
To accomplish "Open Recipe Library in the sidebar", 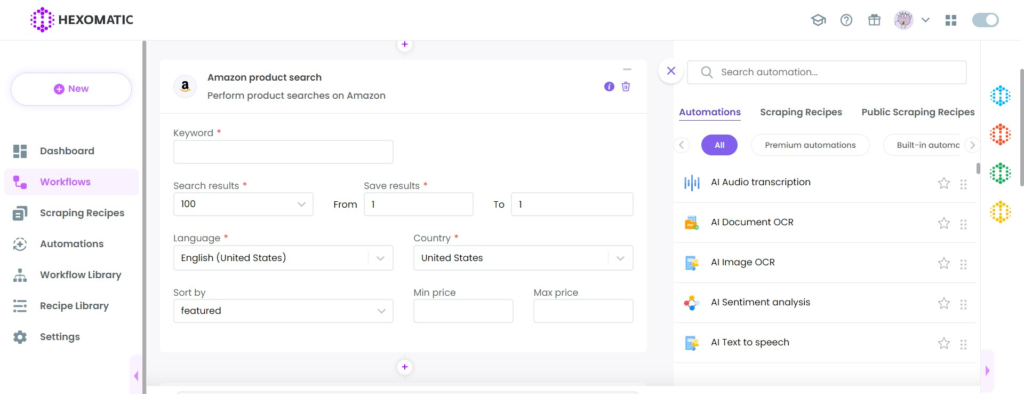I will tap(71, 306).
